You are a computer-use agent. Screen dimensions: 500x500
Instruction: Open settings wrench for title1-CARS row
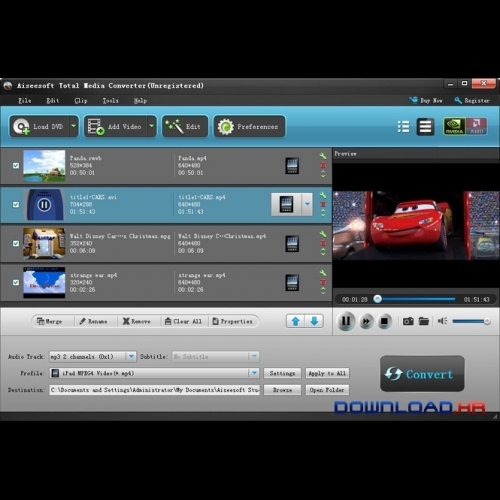[323, 195]
